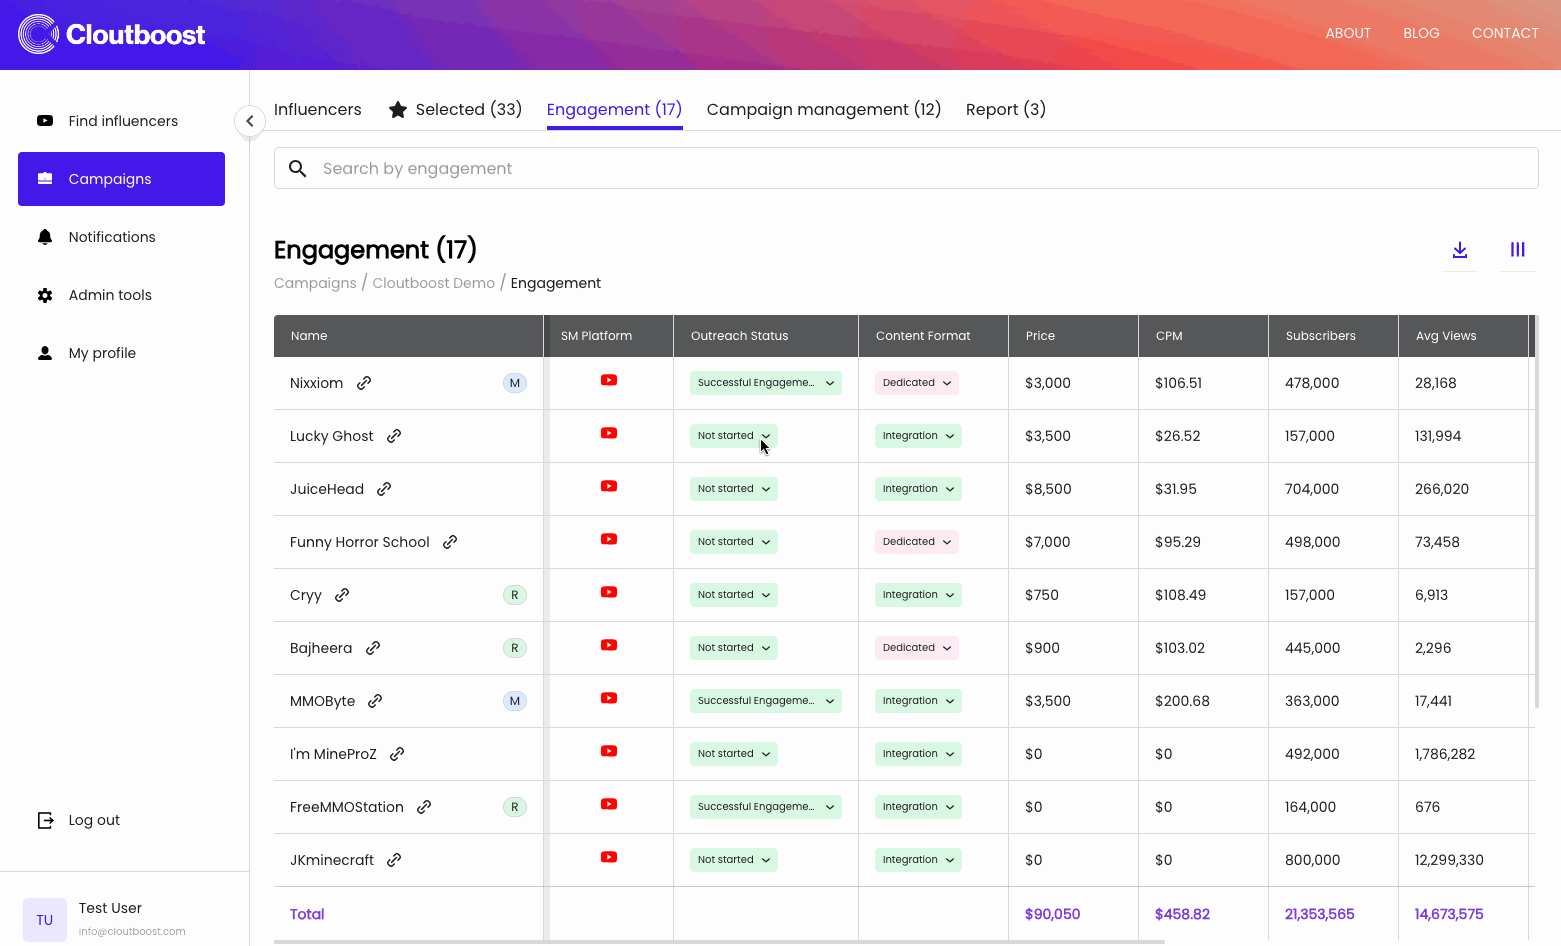Open the Report (3) tab

(1006, 110)
